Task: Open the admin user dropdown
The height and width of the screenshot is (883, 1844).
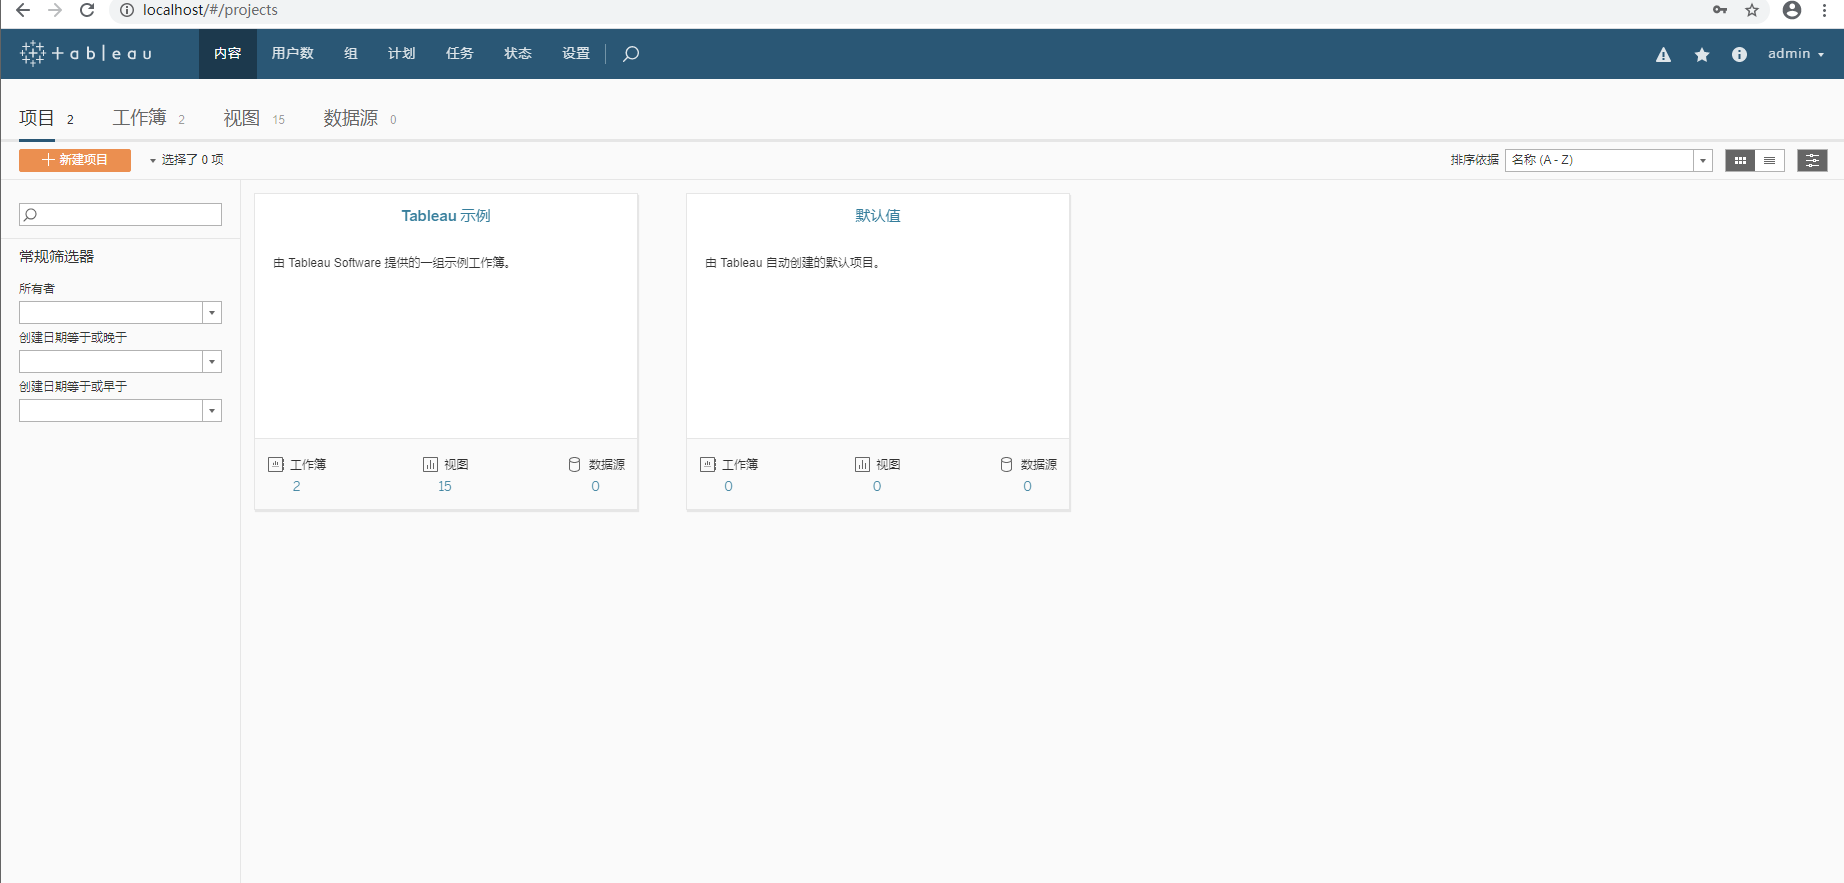Action: click(1796, 54)
